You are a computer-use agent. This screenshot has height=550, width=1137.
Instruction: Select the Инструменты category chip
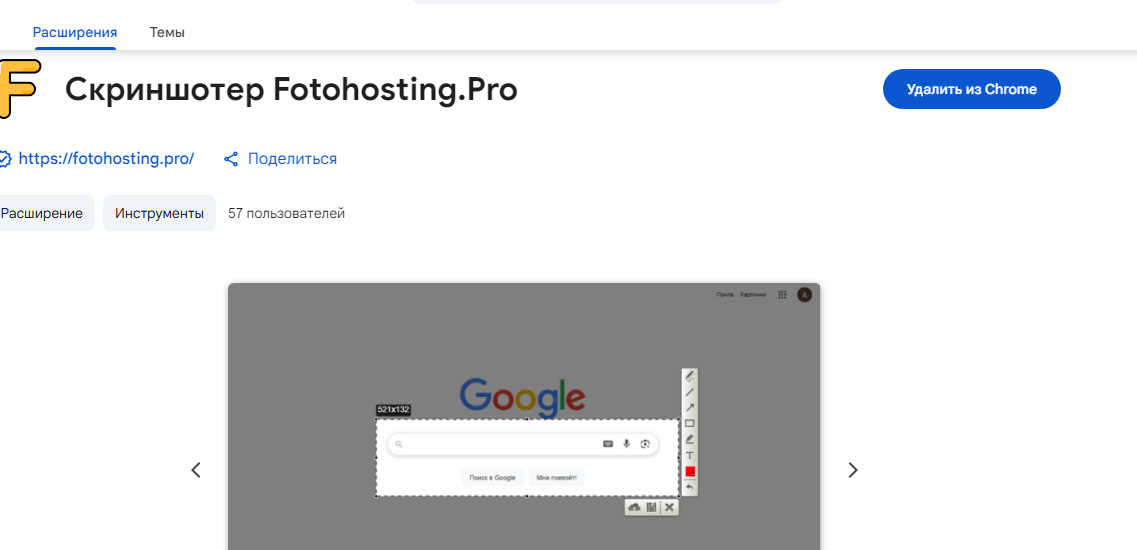point(160,213)
